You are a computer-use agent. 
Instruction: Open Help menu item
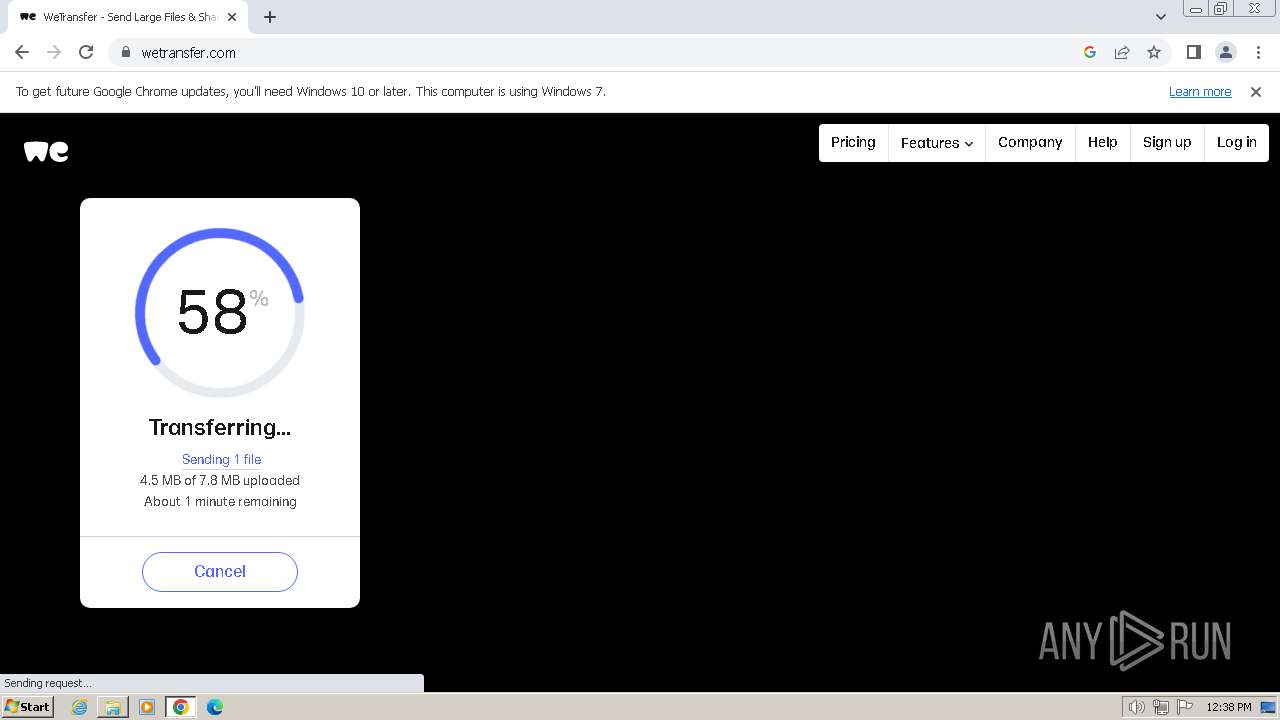click(1103, 142)
